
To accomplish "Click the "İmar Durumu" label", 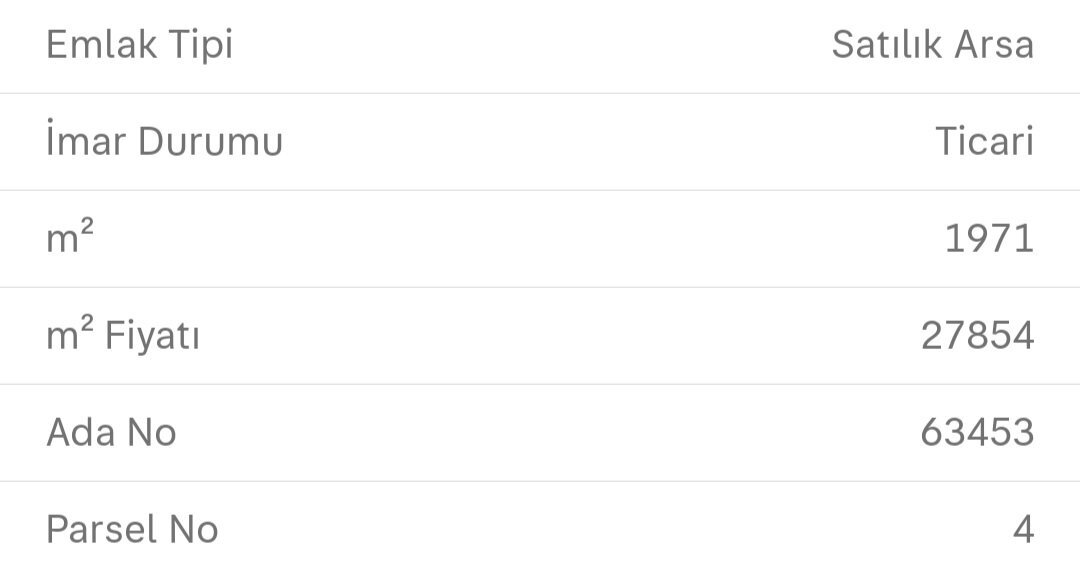I will [164, 142].
